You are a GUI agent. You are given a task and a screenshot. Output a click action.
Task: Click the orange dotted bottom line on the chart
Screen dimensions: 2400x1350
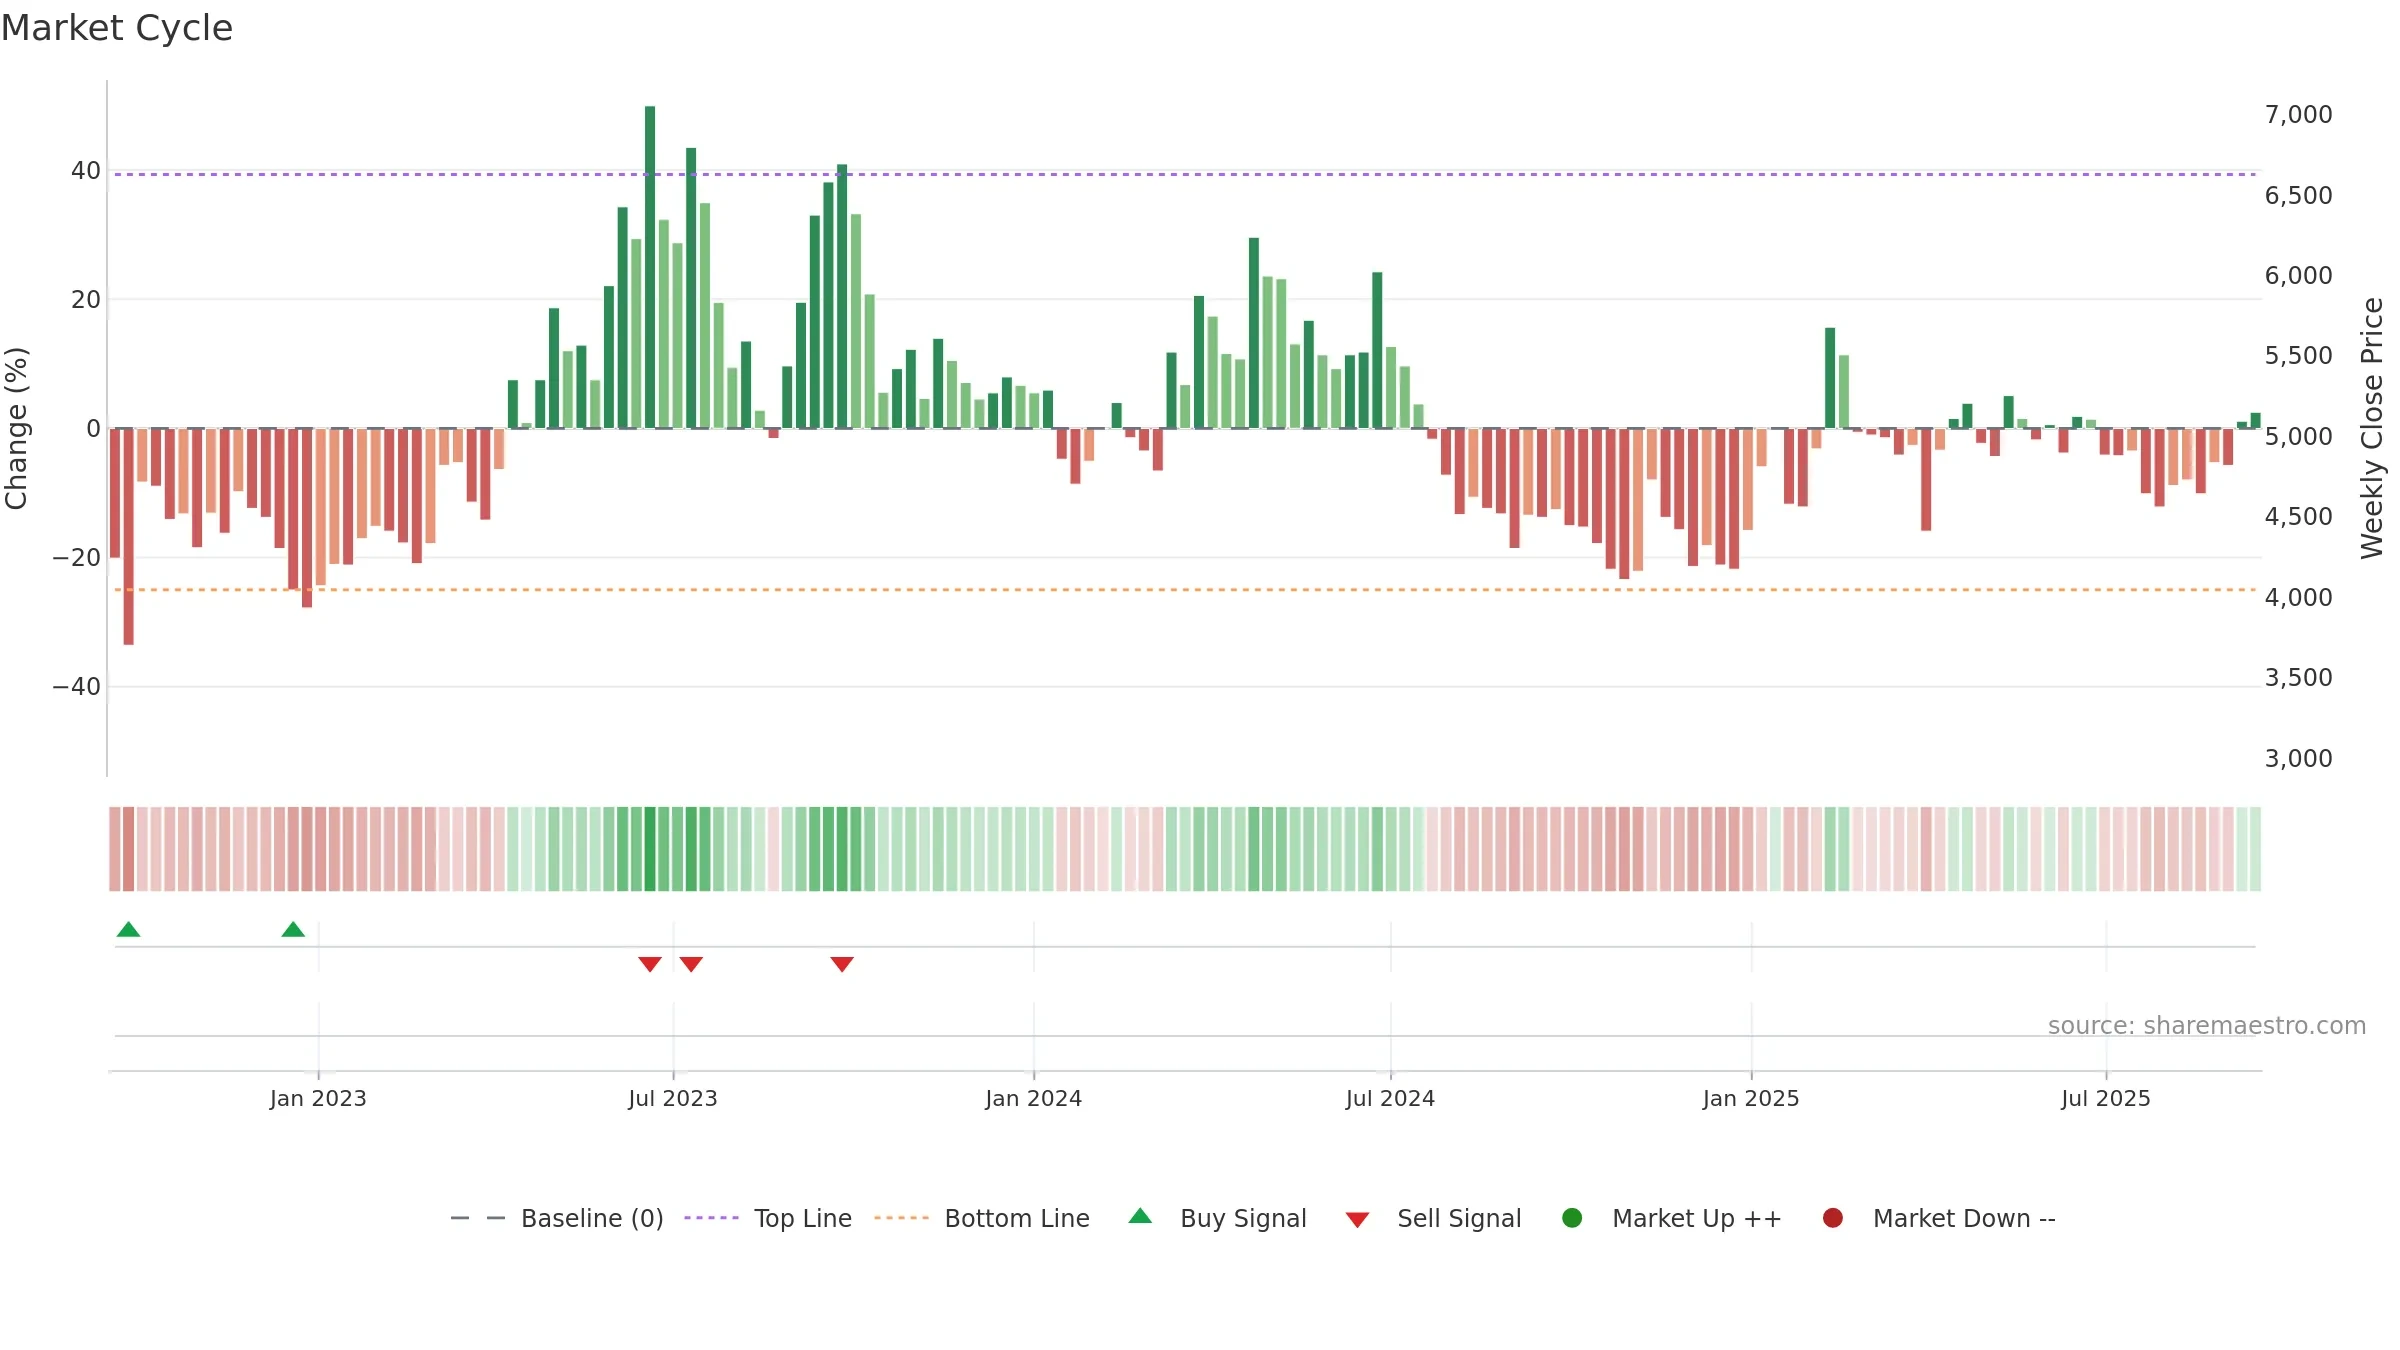pyautogui.click(x=1186, y=590)
